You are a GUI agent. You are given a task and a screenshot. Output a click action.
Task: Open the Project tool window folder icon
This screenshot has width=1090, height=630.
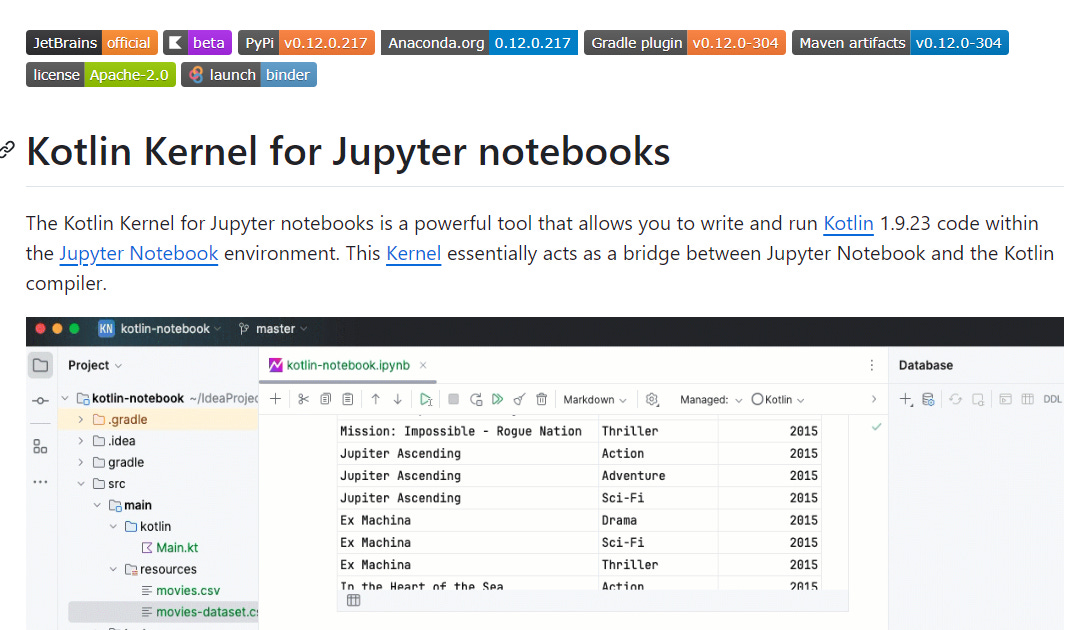[x=40, y=365]
